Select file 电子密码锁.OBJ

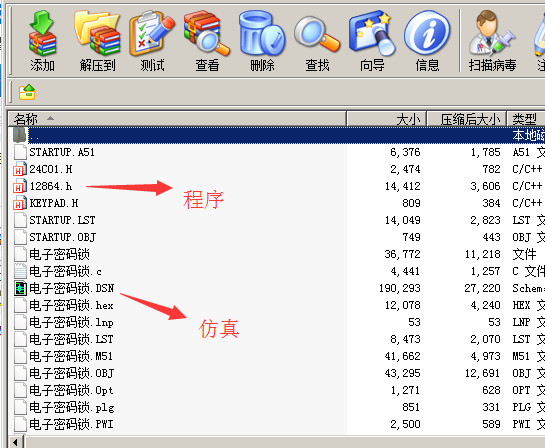72,374
